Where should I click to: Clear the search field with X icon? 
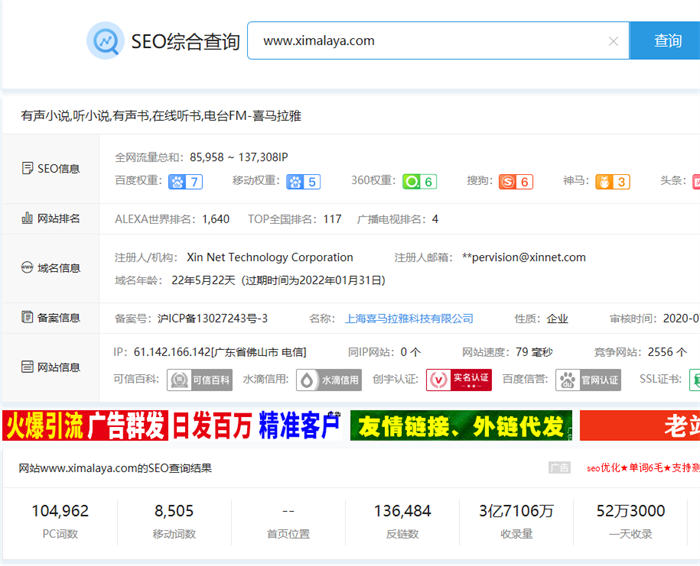[614, 41]
